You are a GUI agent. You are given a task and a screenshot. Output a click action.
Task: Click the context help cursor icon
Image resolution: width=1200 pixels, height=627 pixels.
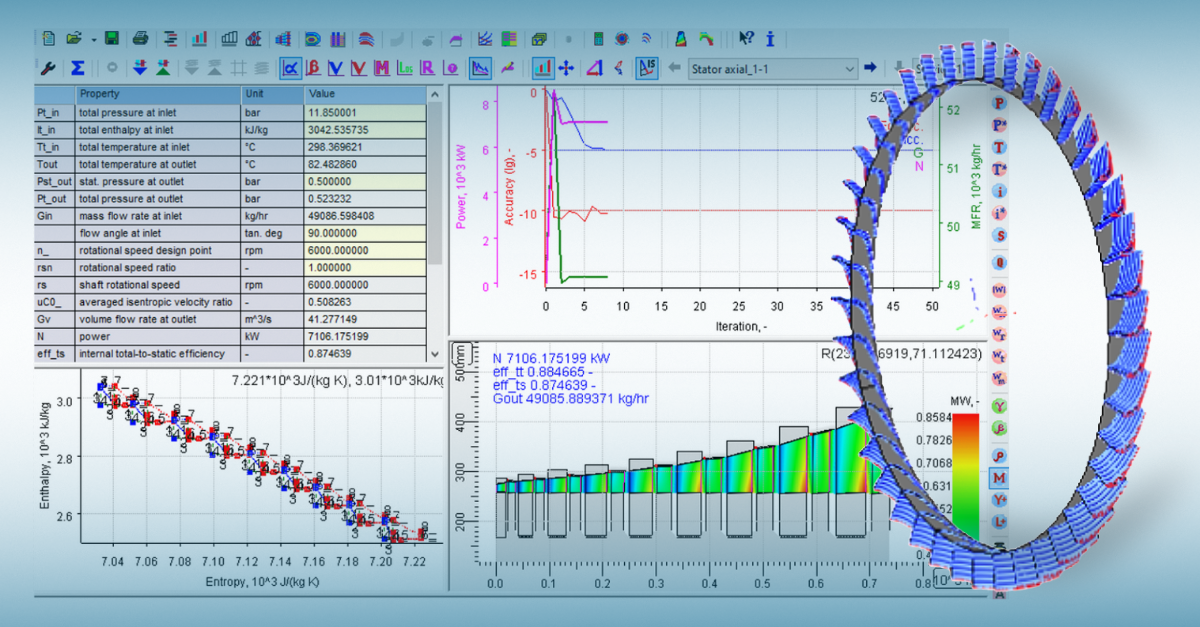(x=746, y=39)
